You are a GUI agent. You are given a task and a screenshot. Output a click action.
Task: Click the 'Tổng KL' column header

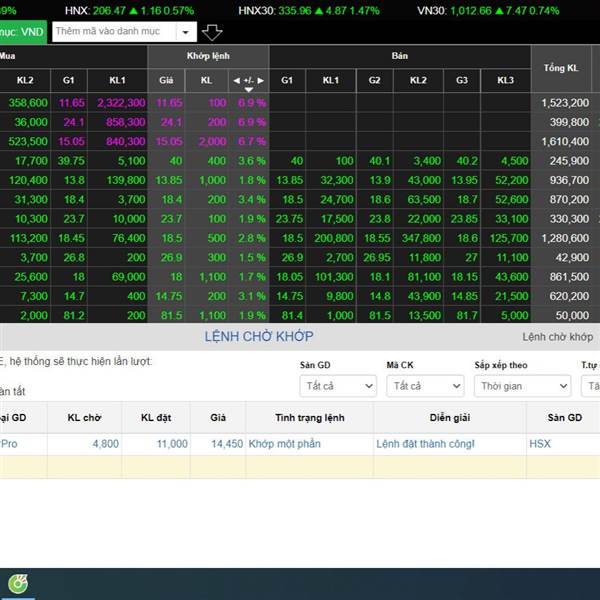[x=561, y=67]
